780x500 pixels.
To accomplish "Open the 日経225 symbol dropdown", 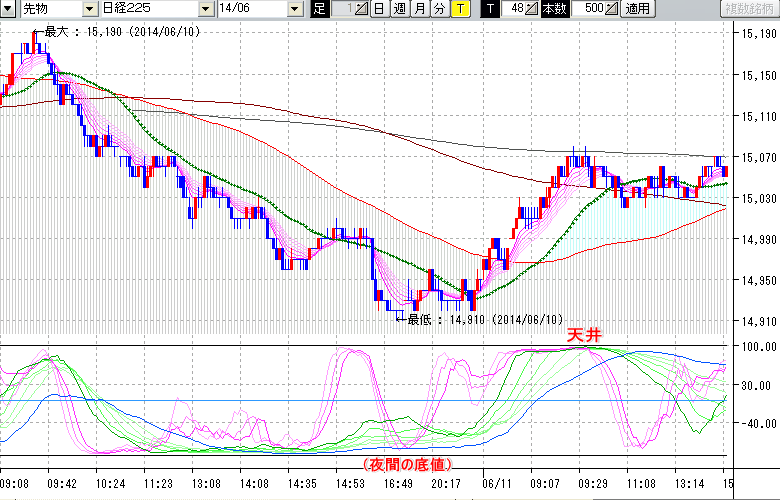I will 206,9.
